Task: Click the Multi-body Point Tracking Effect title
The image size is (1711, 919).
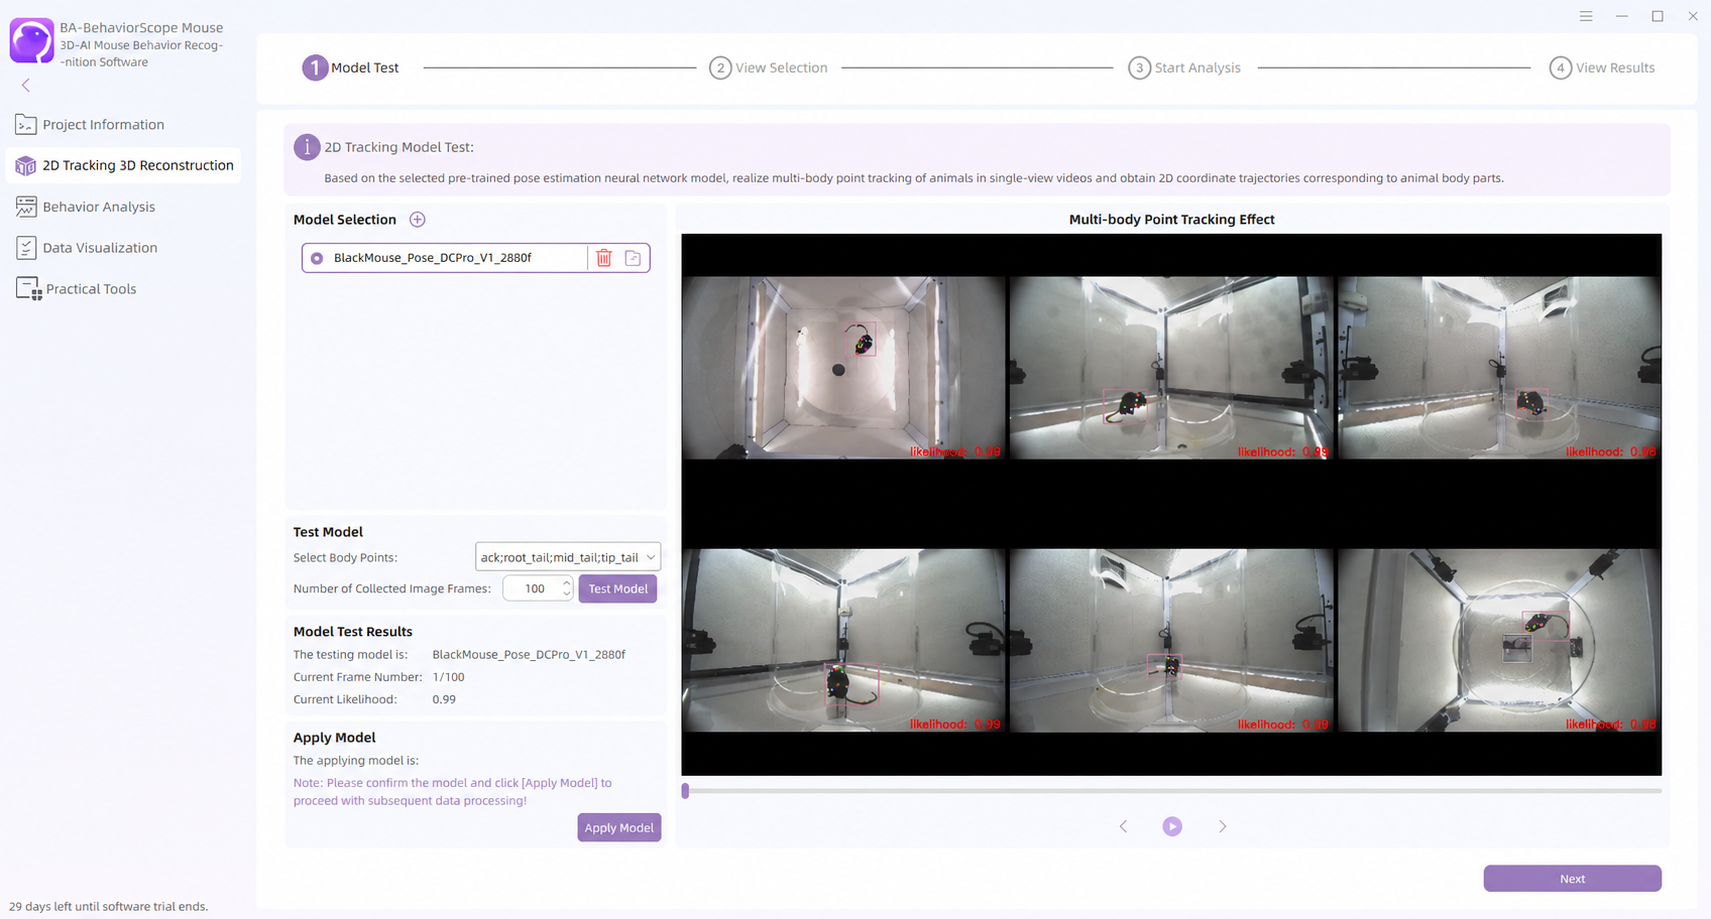Action: [x=1171, y=219]
